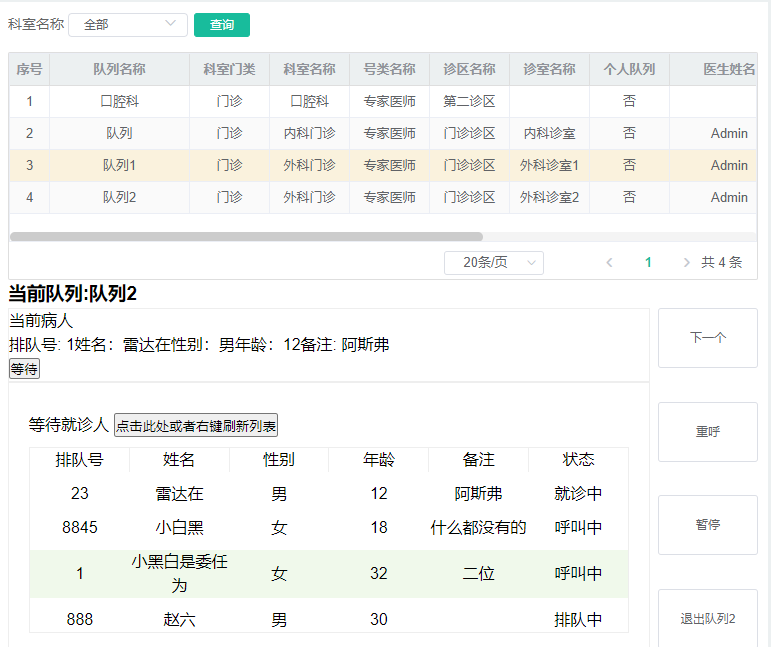Click remark 二位

[x=478, y=573]
